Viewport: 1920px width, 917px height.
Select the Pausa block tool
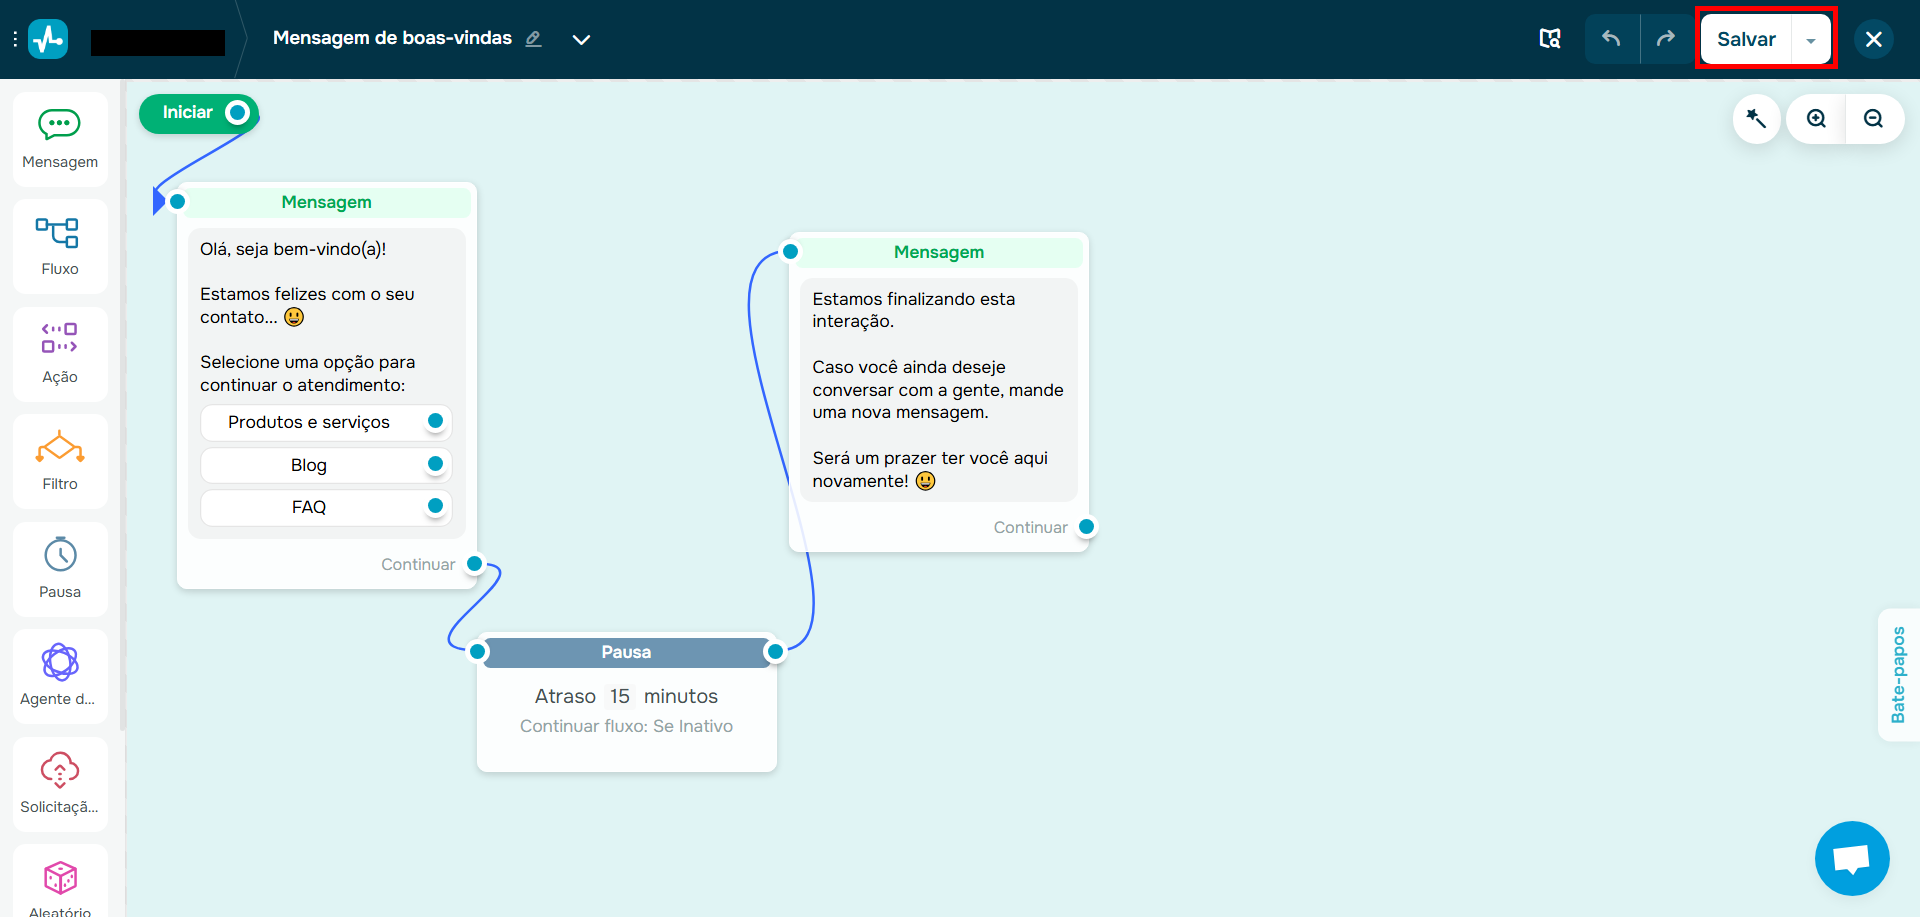pyautogui.click(x=59, y=568)
